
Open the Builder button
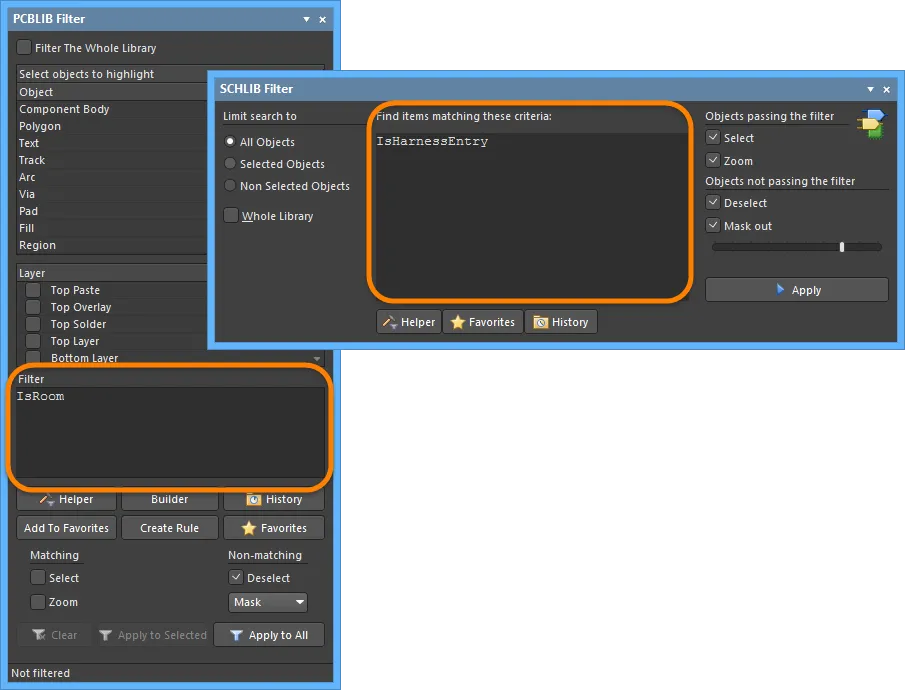(169, 499)
